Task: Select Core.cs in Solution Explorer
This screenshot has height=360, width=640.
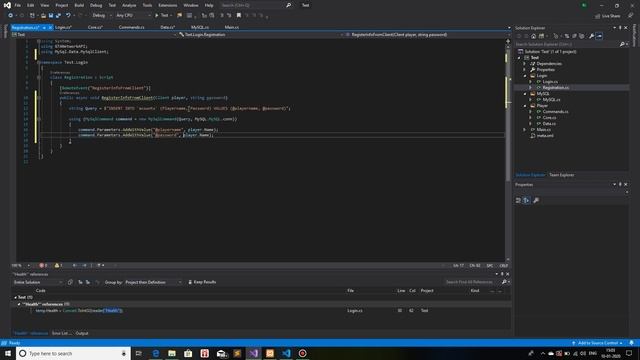Action: (549, 118)
